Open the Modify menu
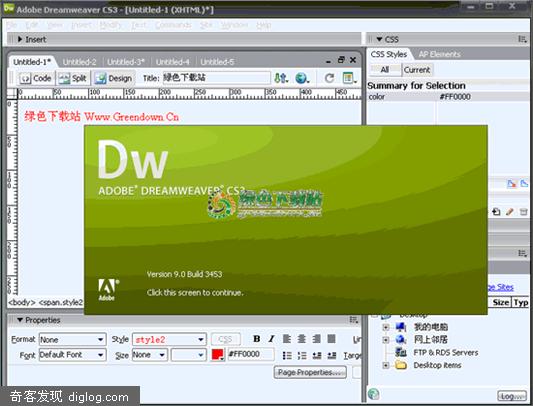The width and height of the screenshot is (533, 406). point(110,25)
